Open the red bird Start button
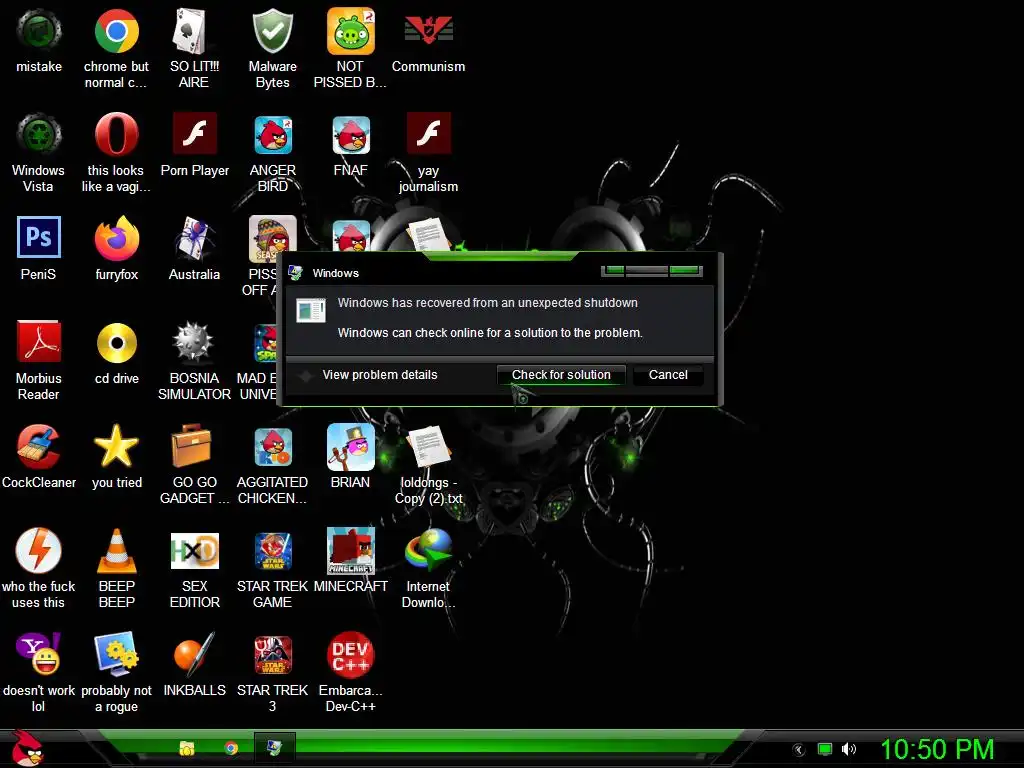Screen dimensions: 1024x768 coord(27,748)
